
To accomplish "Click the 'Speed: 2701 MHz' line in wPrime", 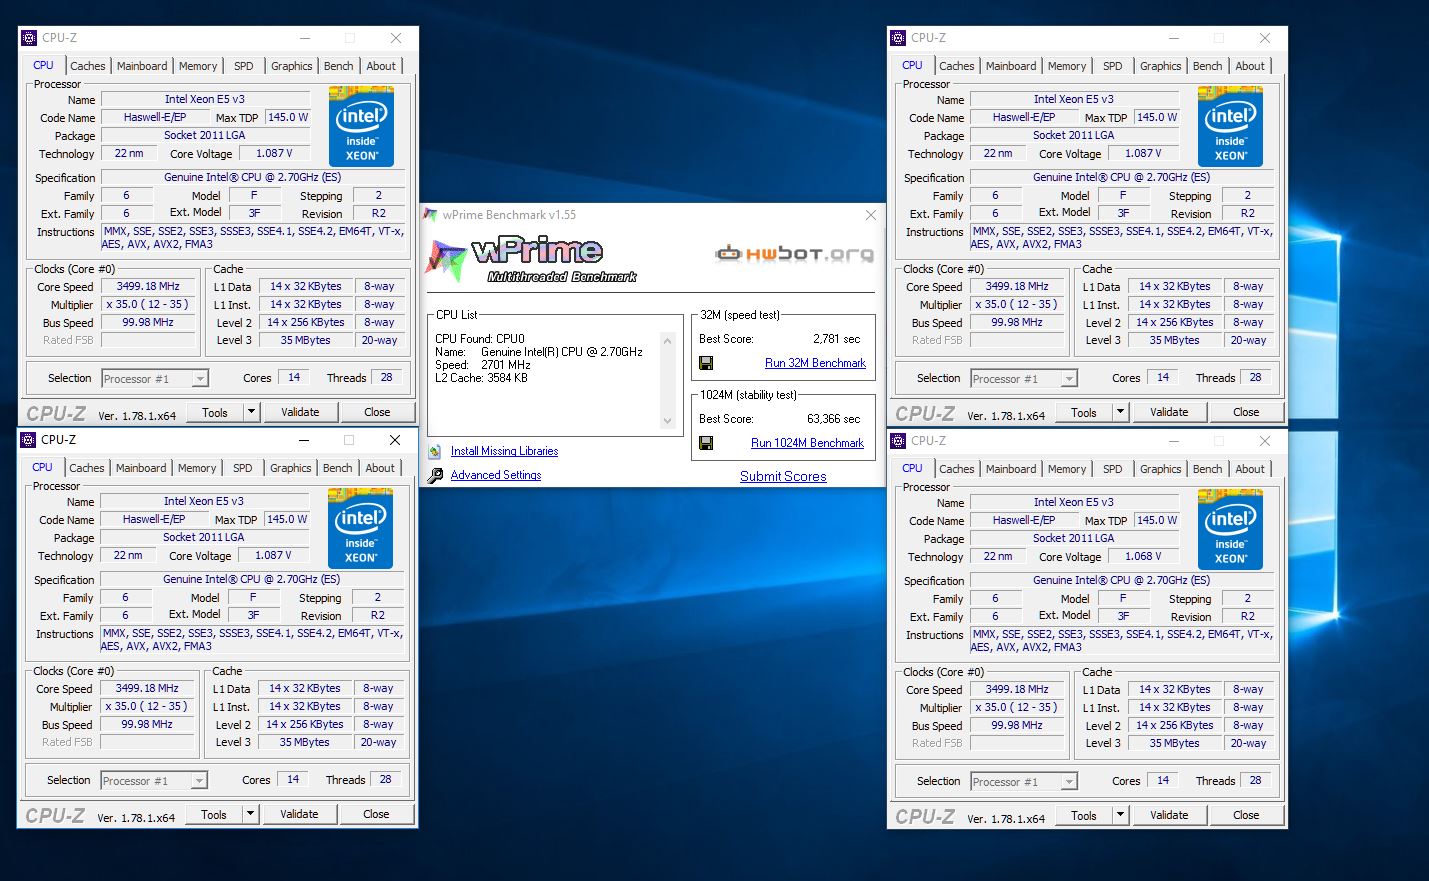I will 483,365.
